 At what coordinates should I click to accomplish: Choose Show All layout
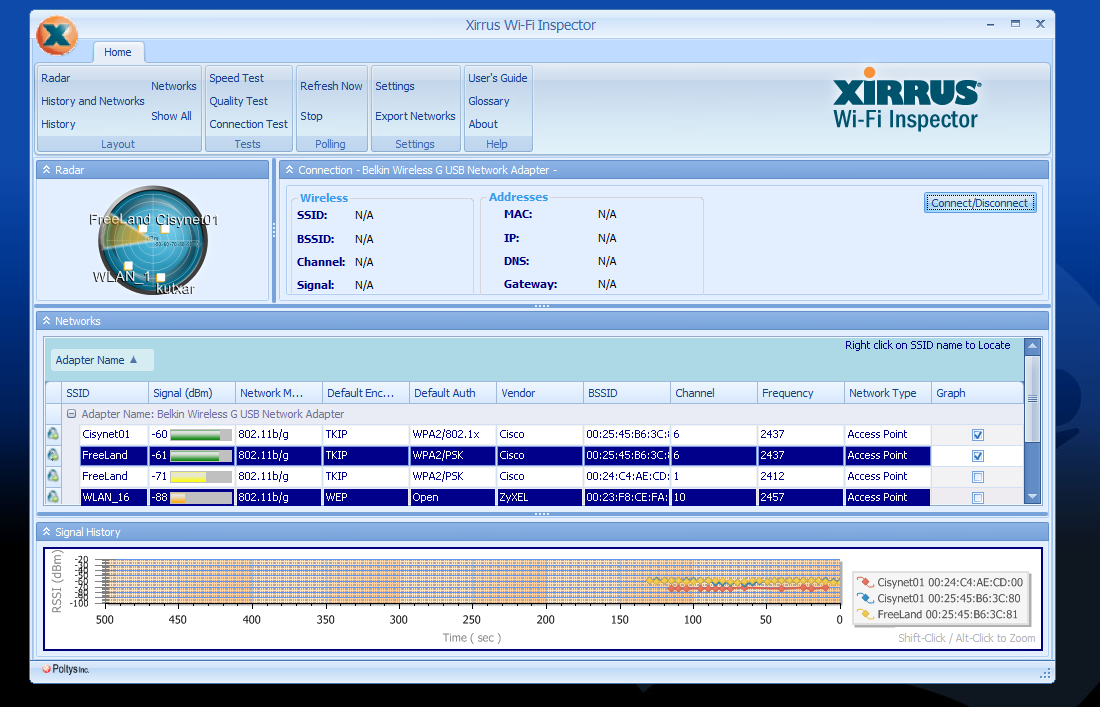point(171,116)
